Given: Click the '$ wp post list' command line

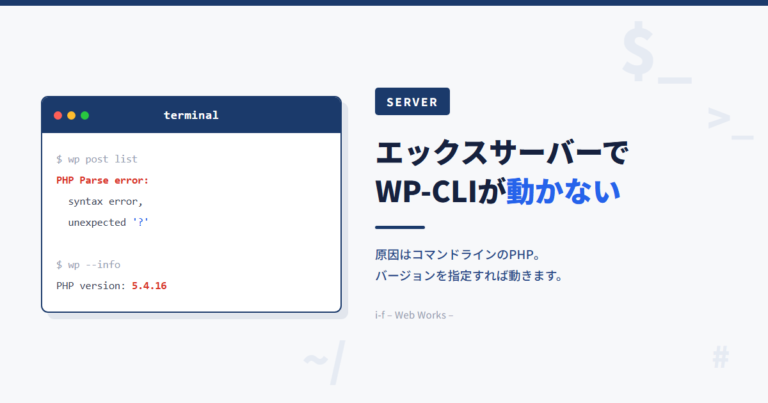Looking at the screenshot, I should coord(97,159).
